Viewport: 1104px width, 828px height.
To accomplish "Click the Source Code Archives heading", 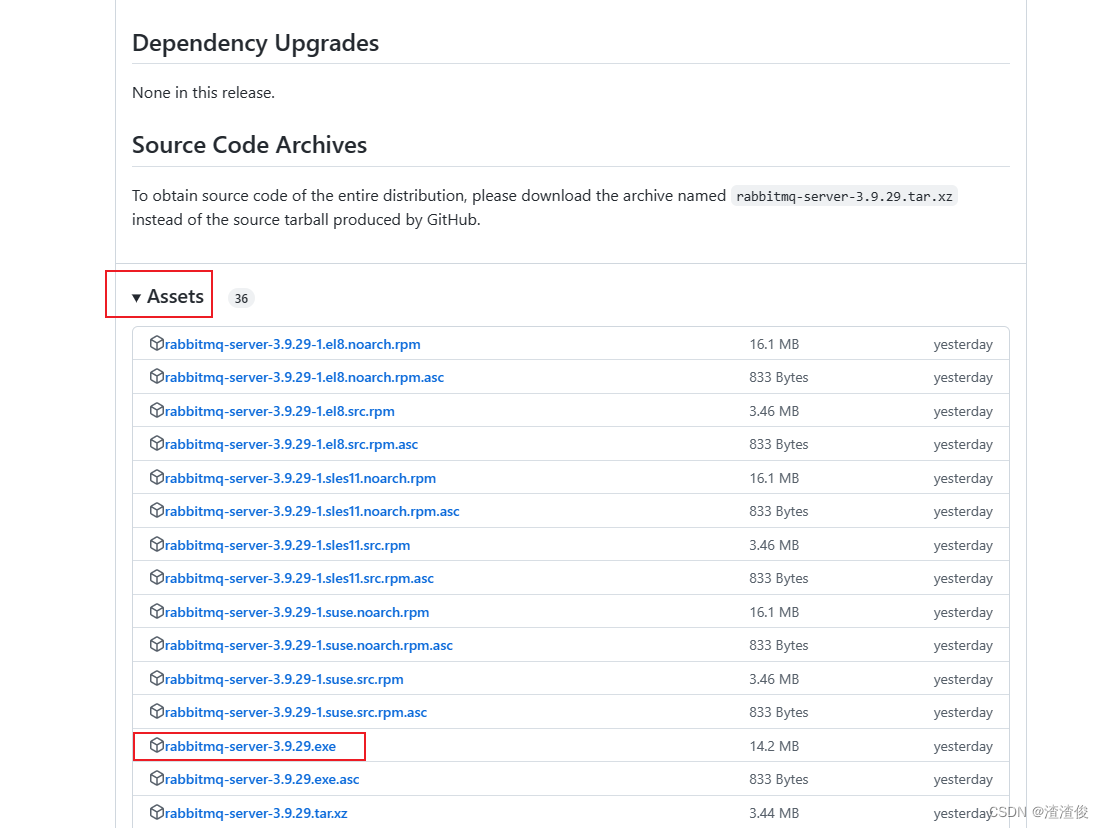I will click(x=250, y=145).
